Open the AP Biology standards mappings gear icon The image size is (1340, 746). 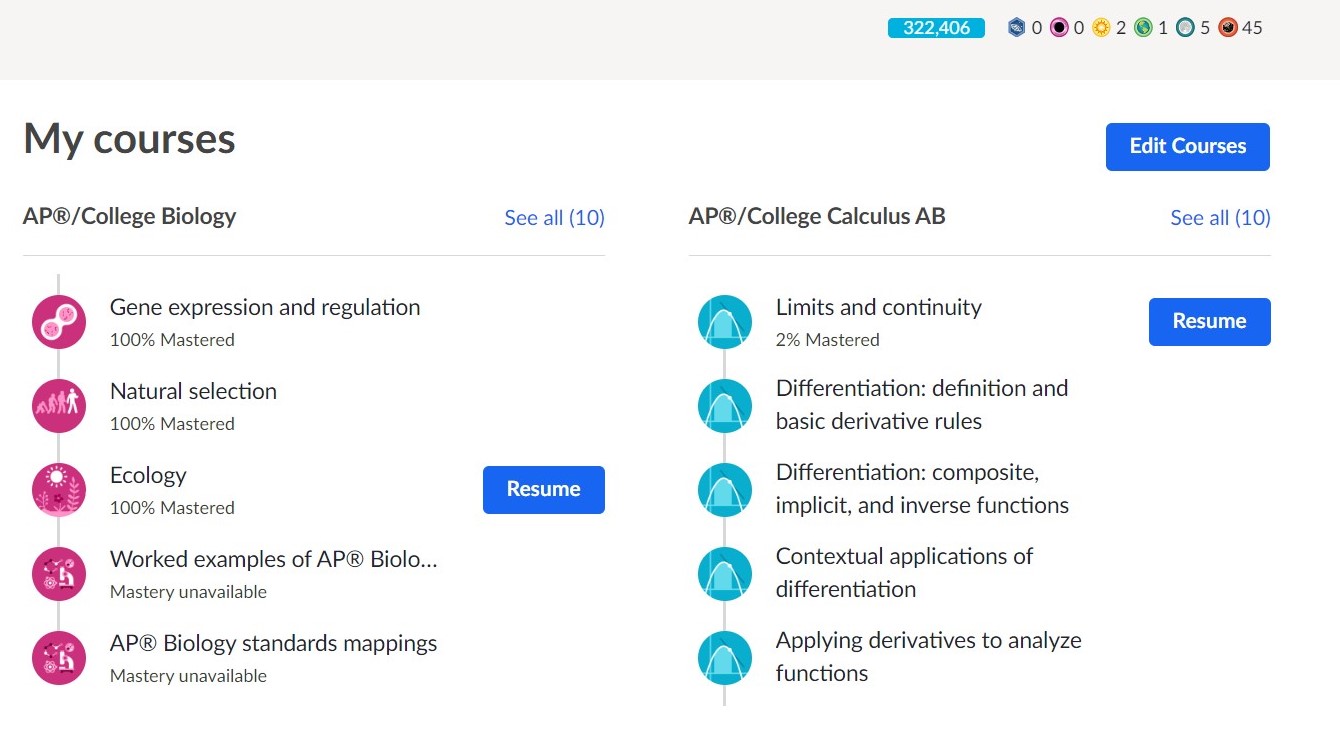click(58, 658)
